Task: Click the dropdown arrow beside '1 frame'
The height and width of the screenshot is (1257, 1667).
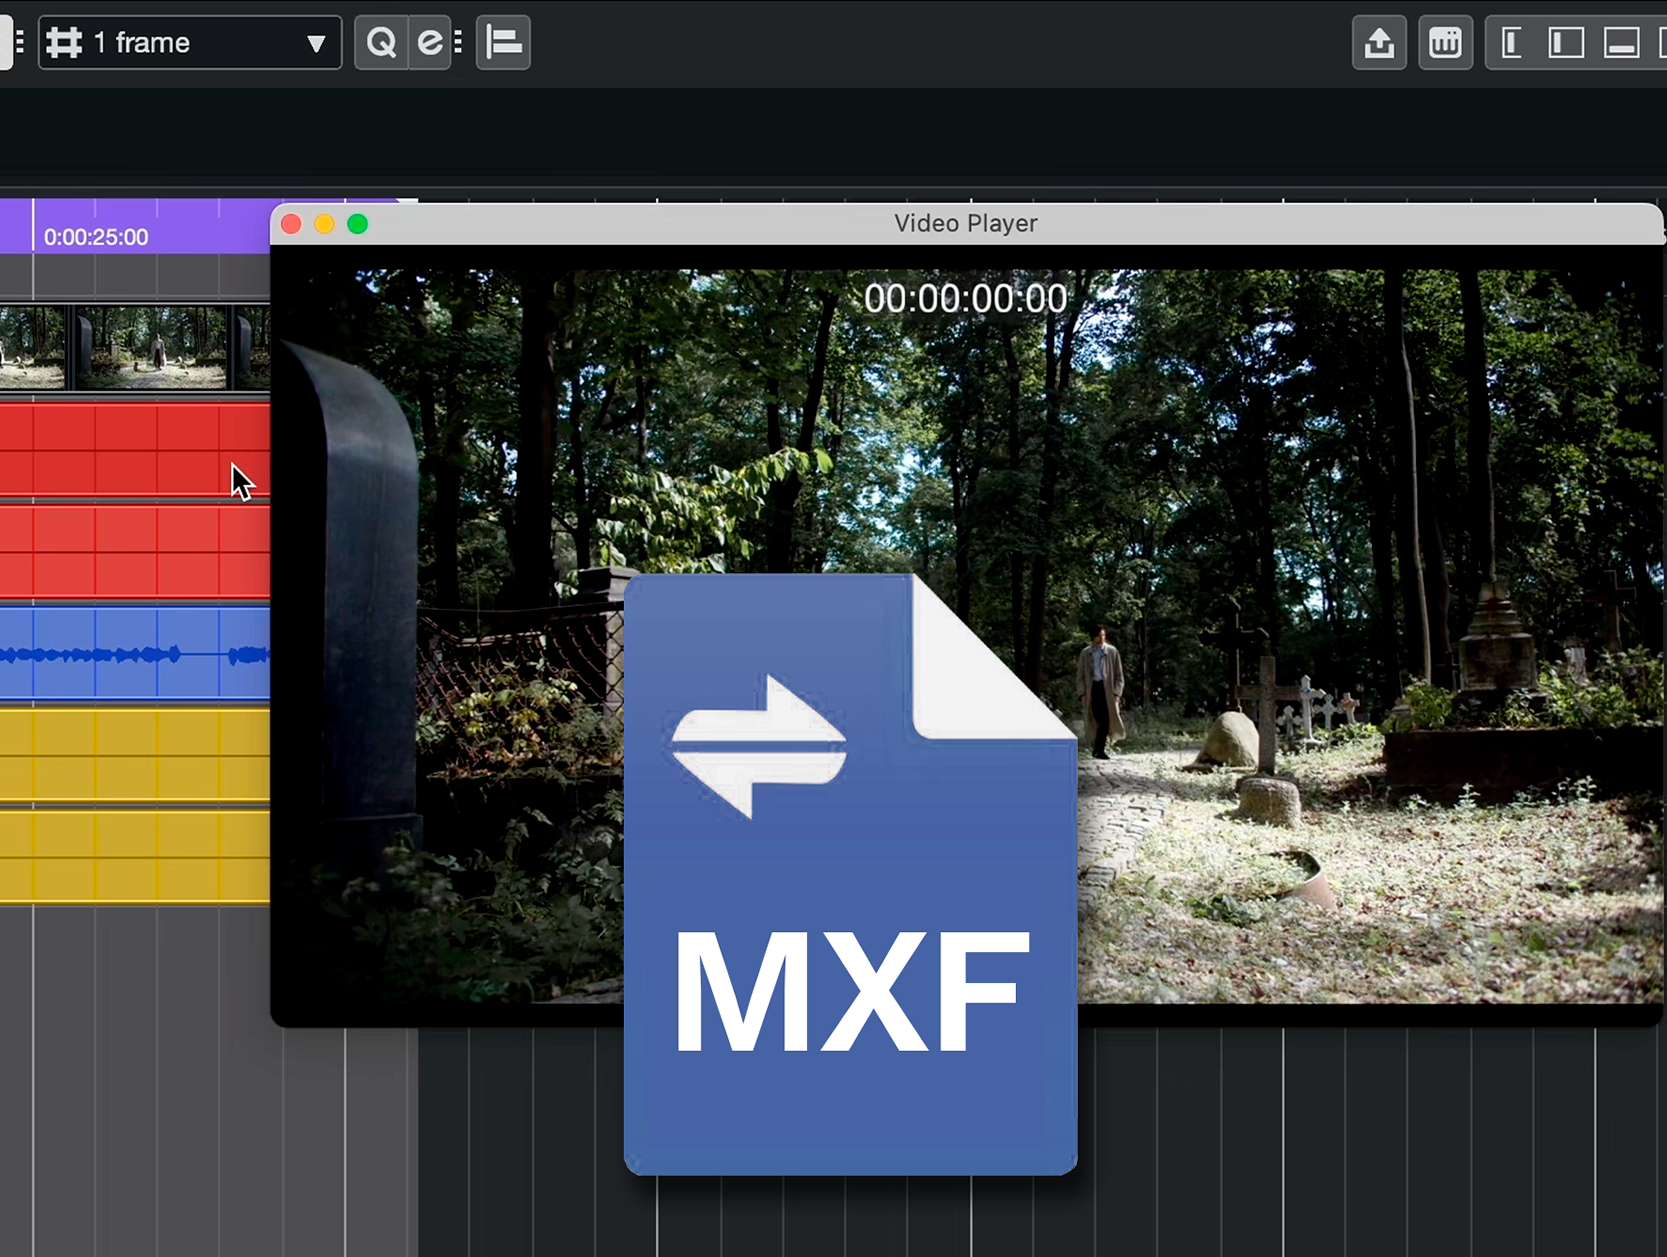Action: [x=316, y=44]
